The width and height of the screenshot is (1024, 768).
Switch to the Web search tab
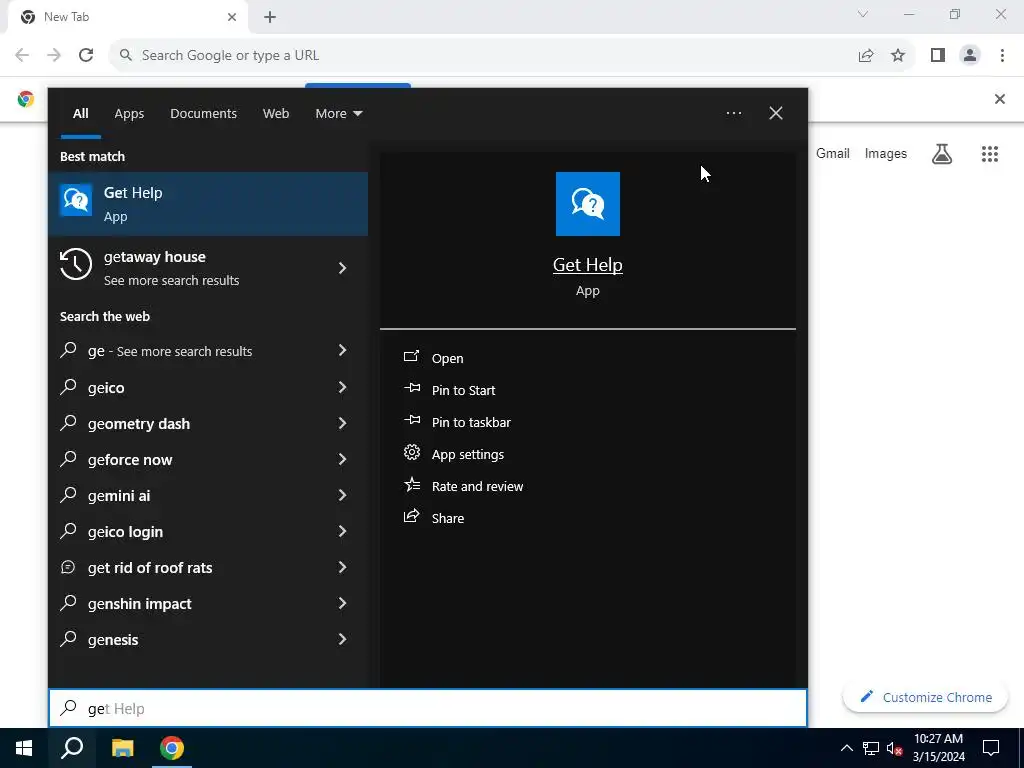276,114
